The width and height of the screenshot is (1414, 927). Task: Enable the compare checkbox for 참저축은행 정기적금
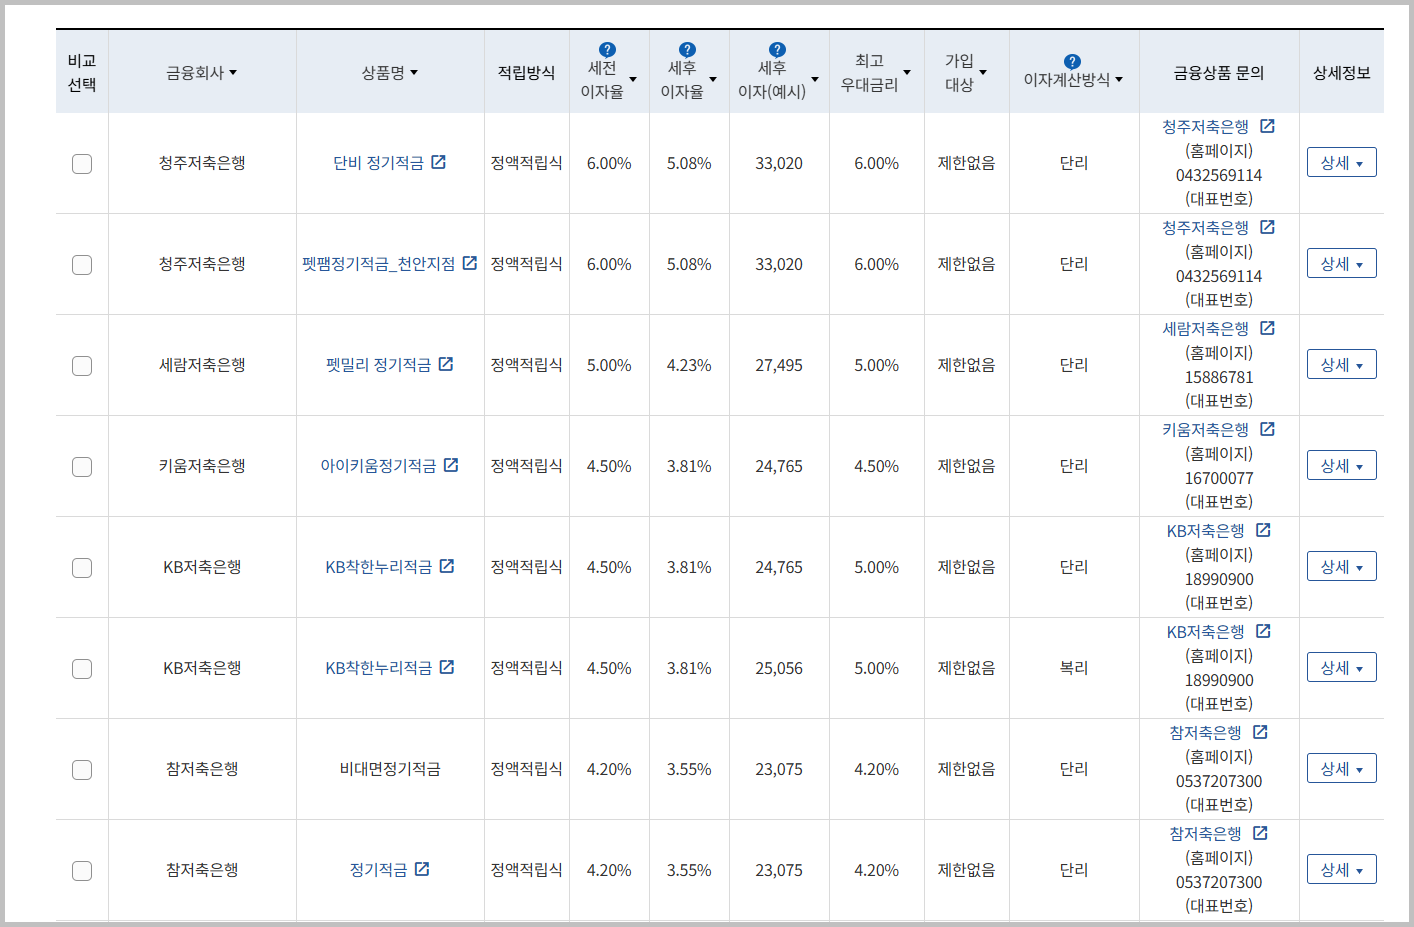click(x=82, y=871)
